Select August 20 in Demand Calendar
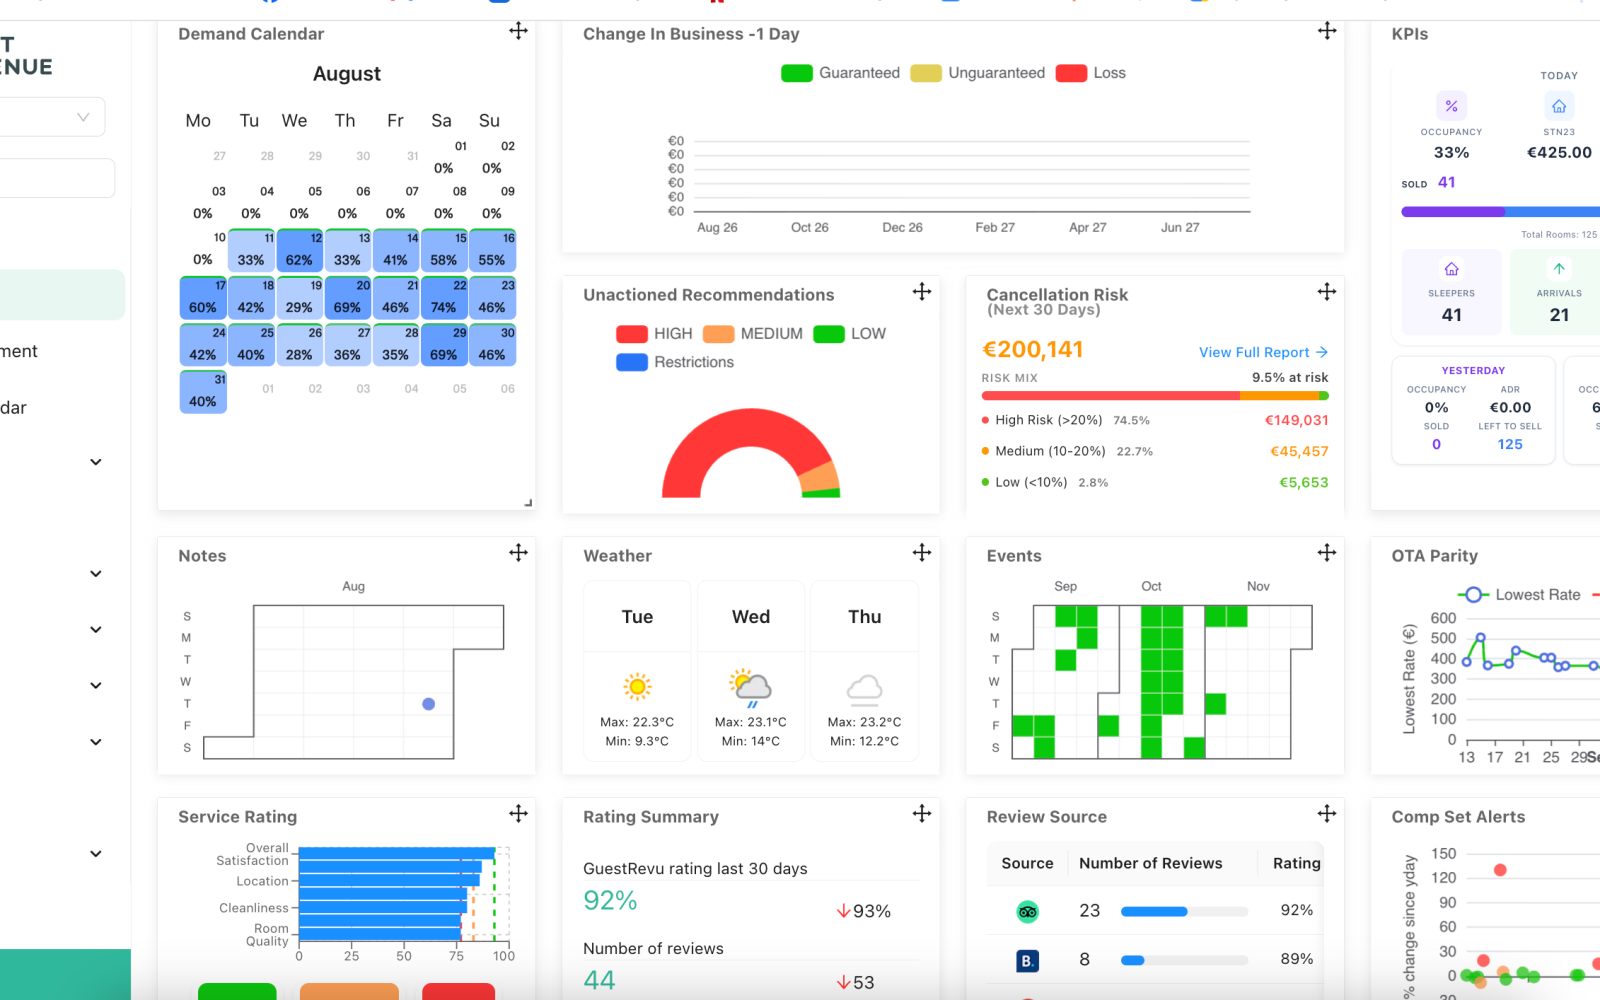Screen dimensions: 1600x1000 click(x=348, y=298)
